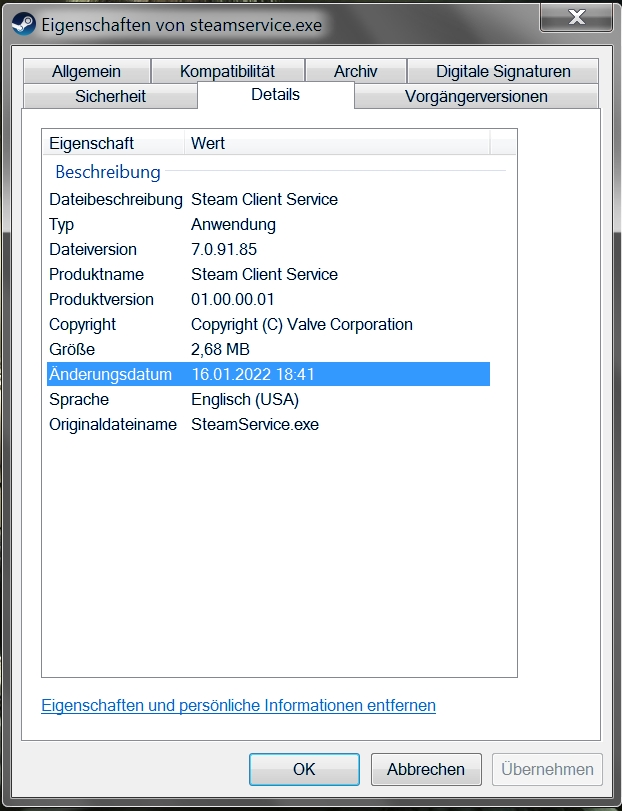Select the Größe 2,68 MB row

click(x=268, y=349)
